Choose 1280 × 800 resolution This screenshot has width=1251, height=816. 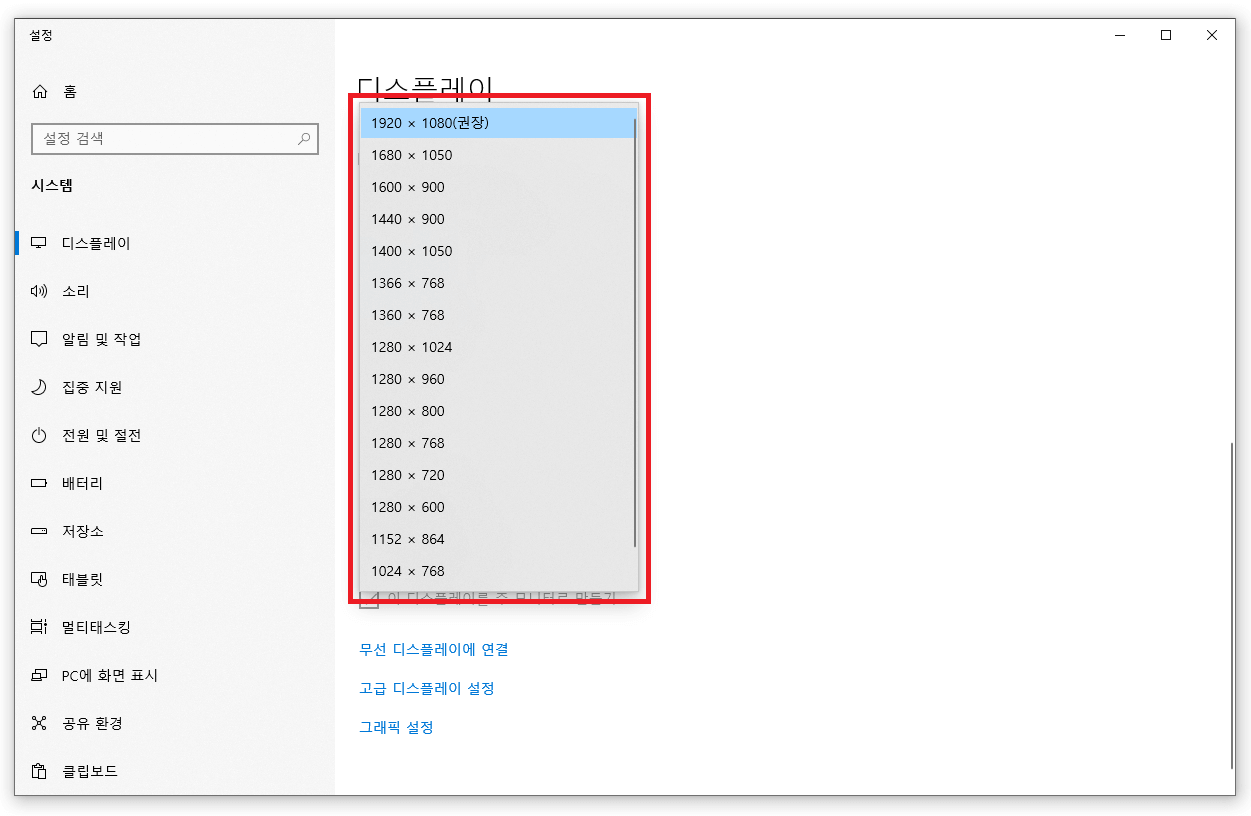coord(498,411)
